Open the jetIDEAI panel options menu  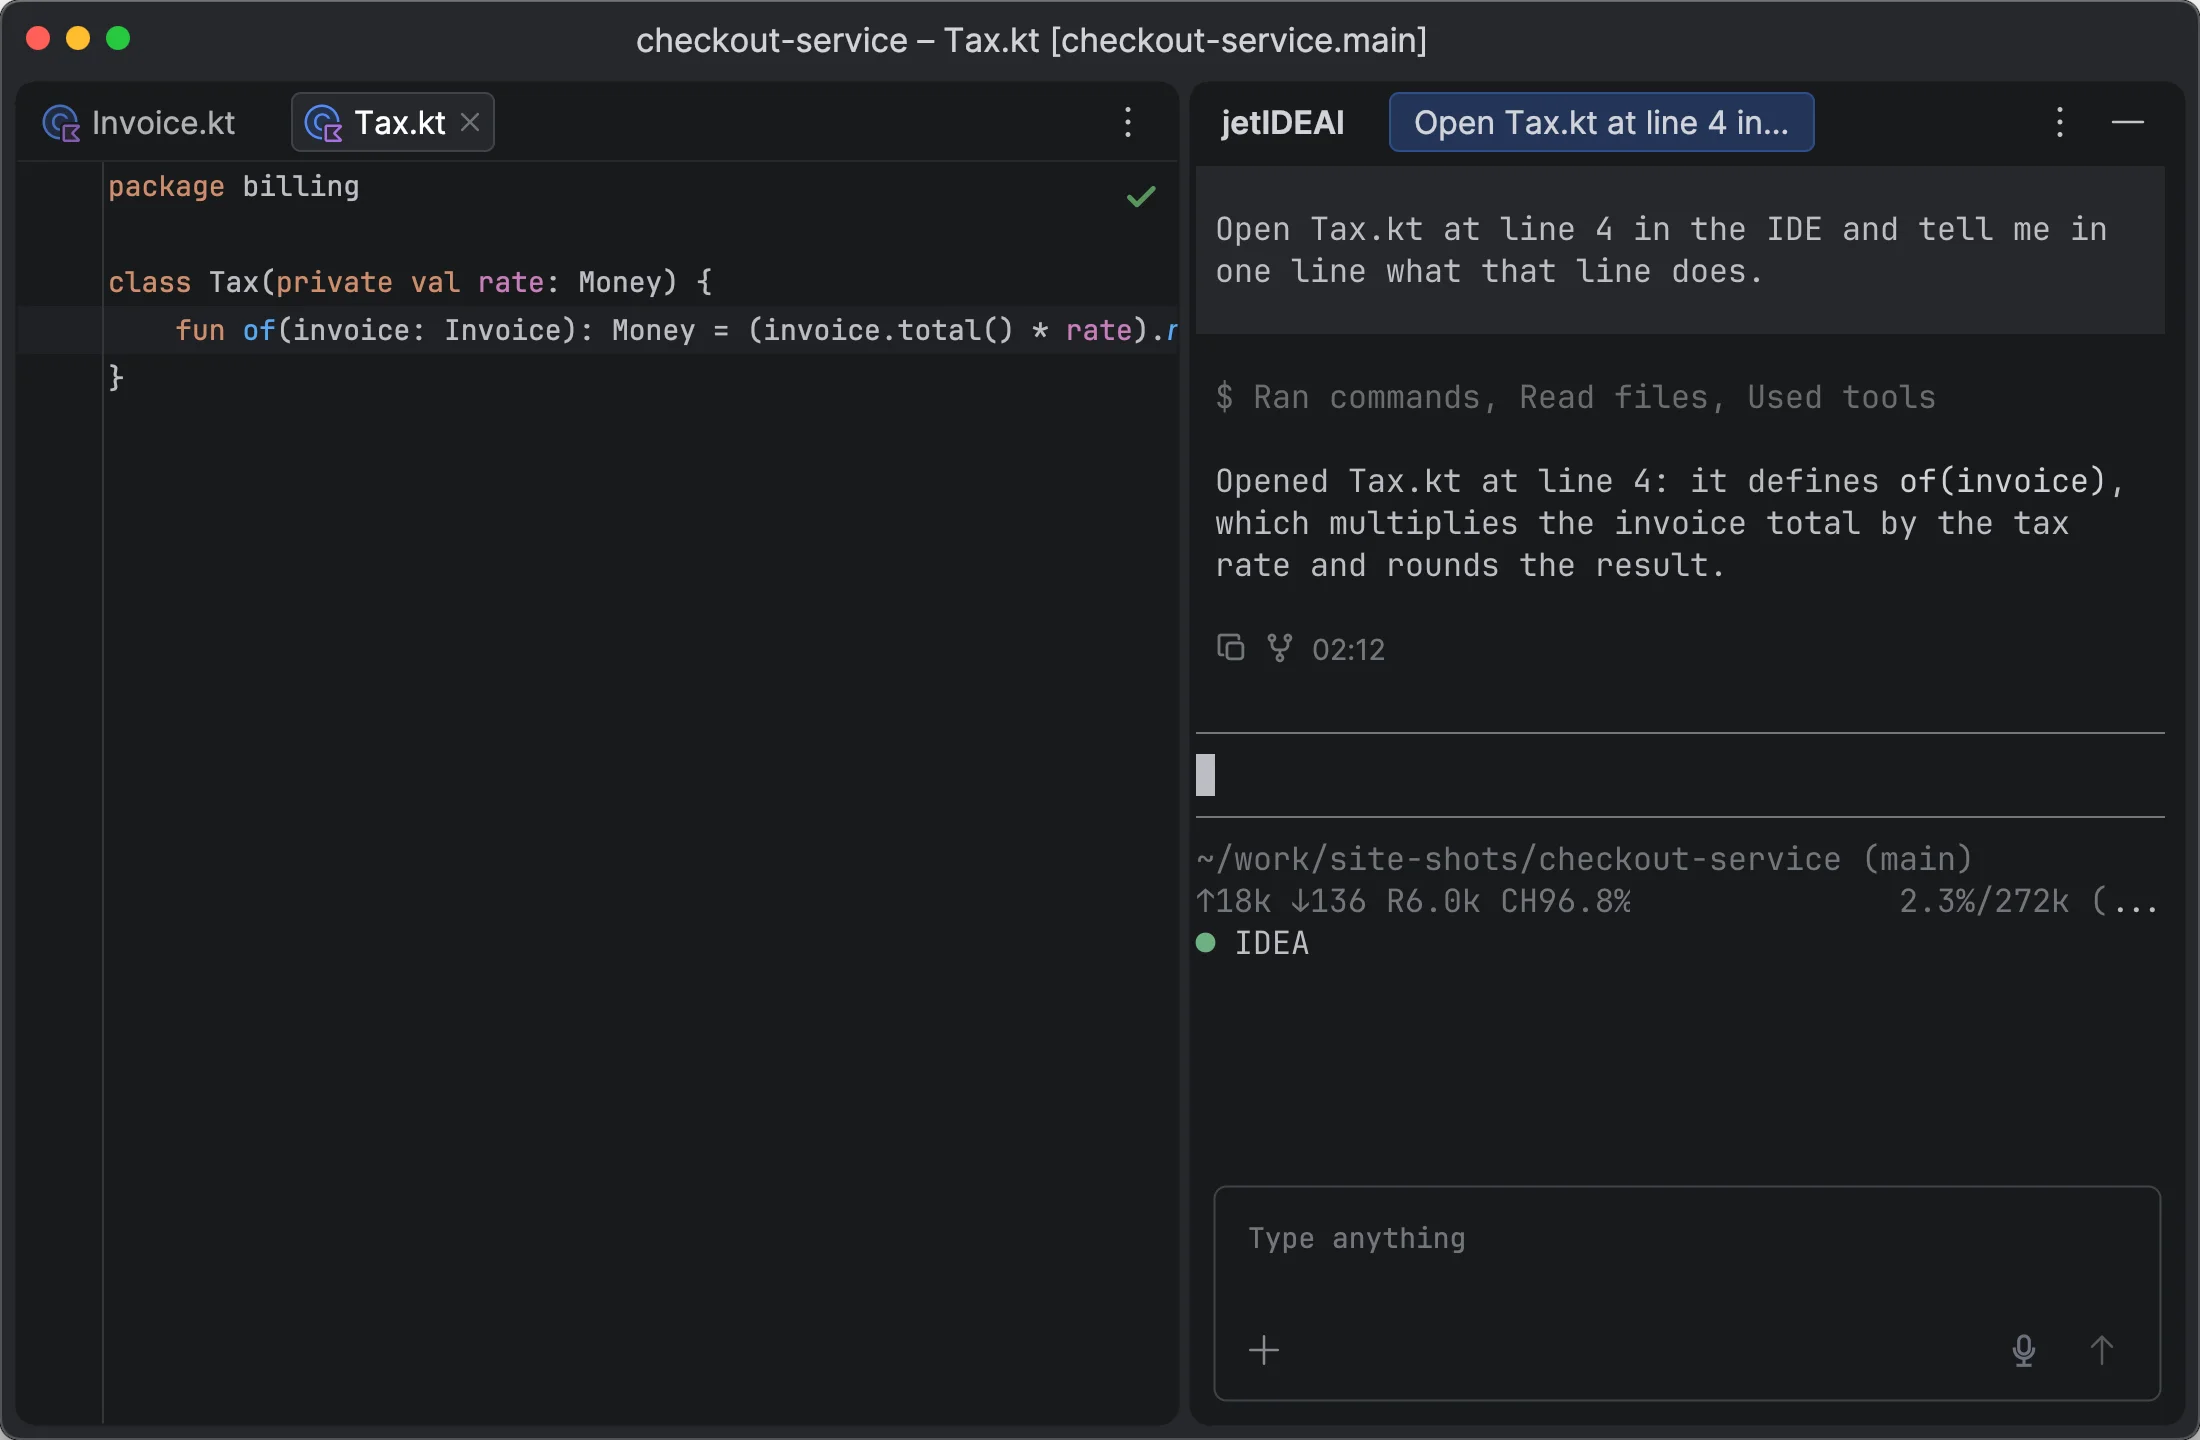point(2060,123)
